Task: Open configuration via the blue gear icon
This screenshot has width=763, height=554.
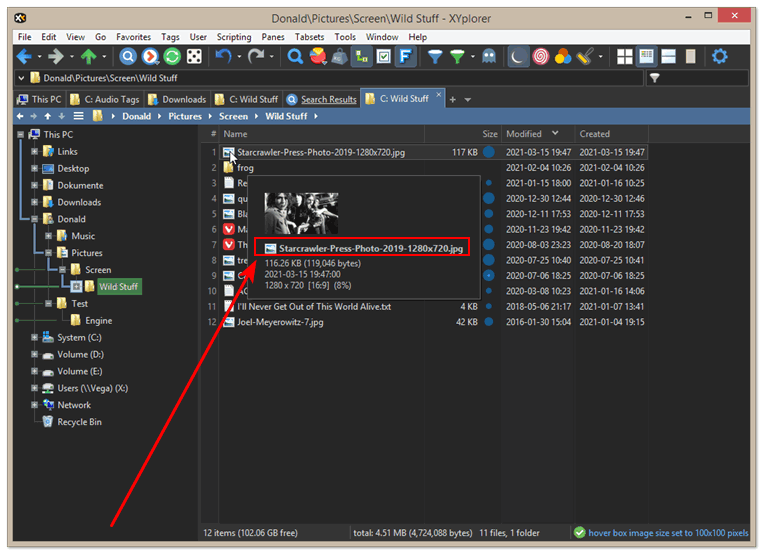Action: tap(719, 57)
